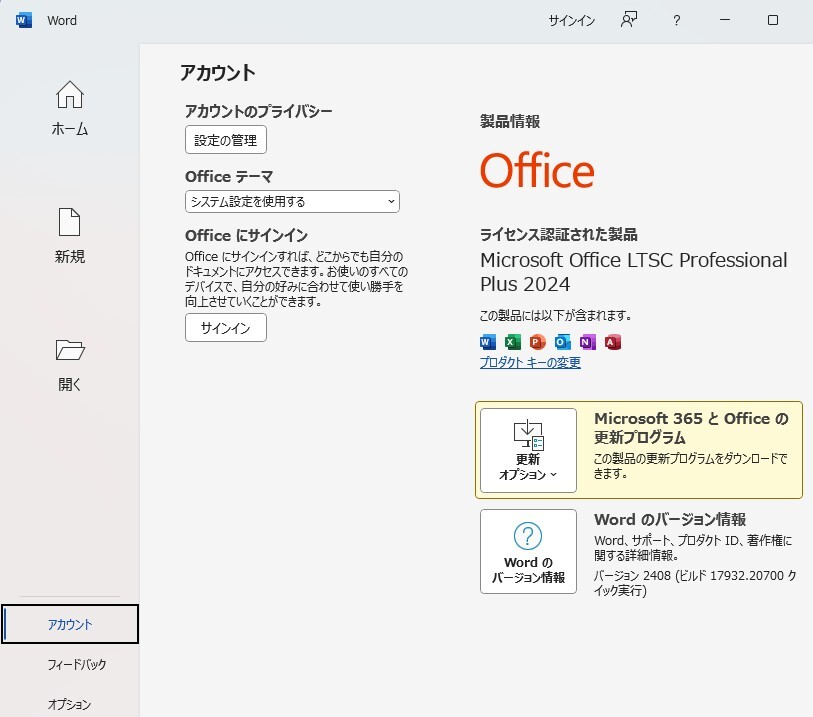813x717 pixels.
Task: Click the help question mark icon
Action: [676, 20]
